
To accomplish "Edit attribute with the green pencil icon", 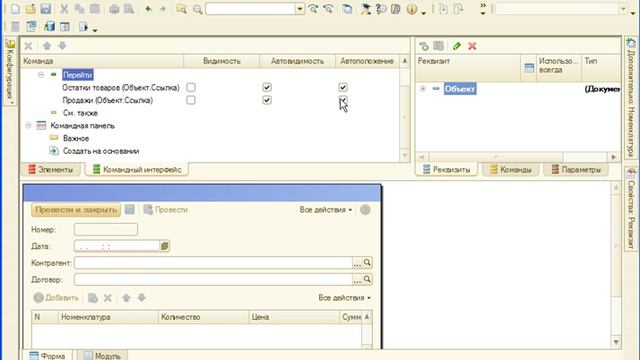I will (x=457, y=46).
